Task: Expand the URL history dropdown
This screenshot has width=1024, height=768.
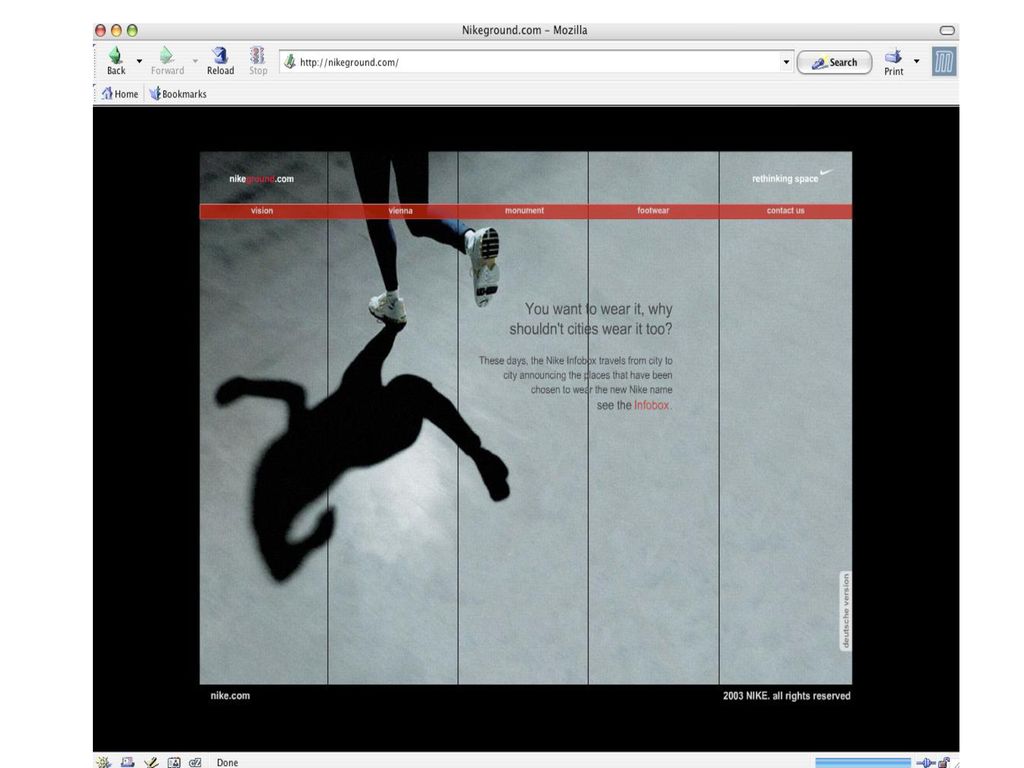Action: [786, 62]
